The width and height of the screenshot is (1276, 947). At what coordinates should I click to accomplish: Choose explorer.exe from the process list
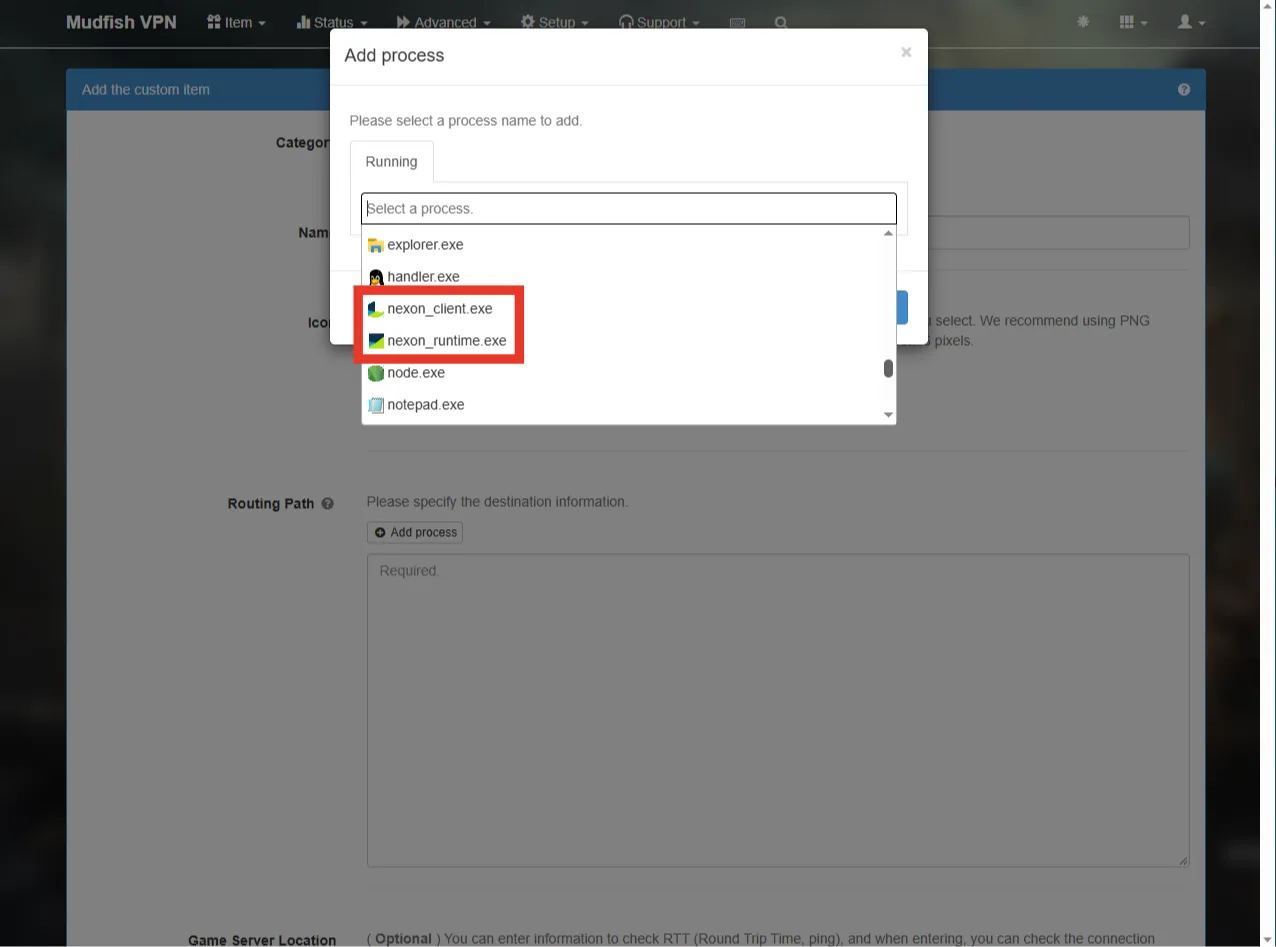[622, 245]
